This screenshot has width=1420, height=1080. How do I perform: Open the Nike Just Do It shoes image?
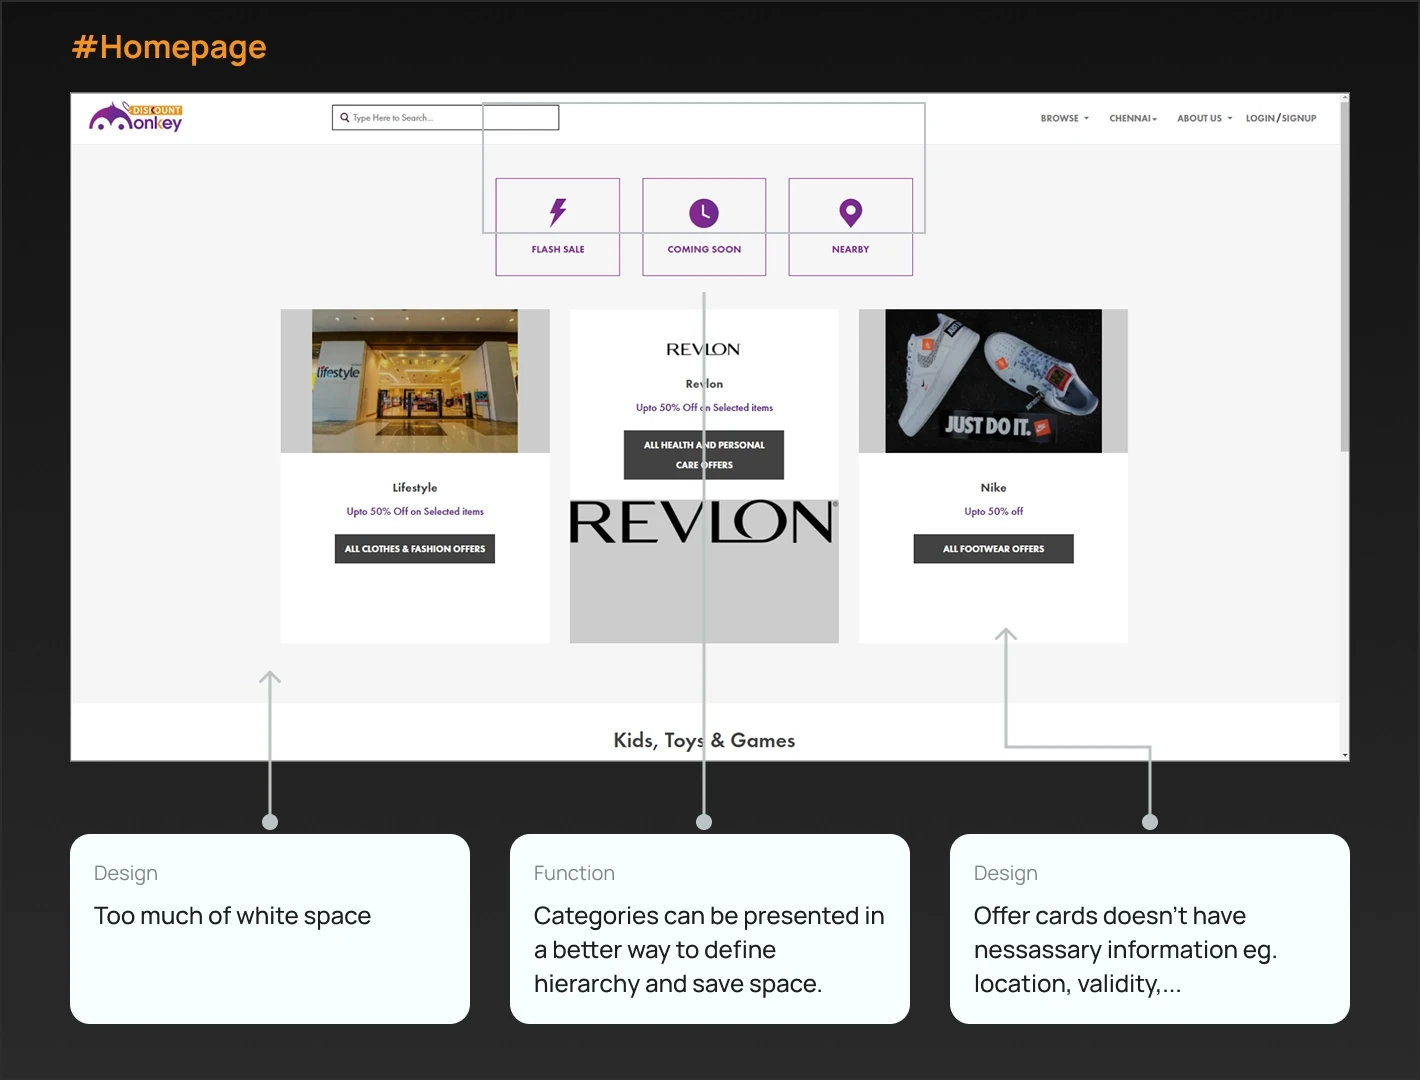993,381
